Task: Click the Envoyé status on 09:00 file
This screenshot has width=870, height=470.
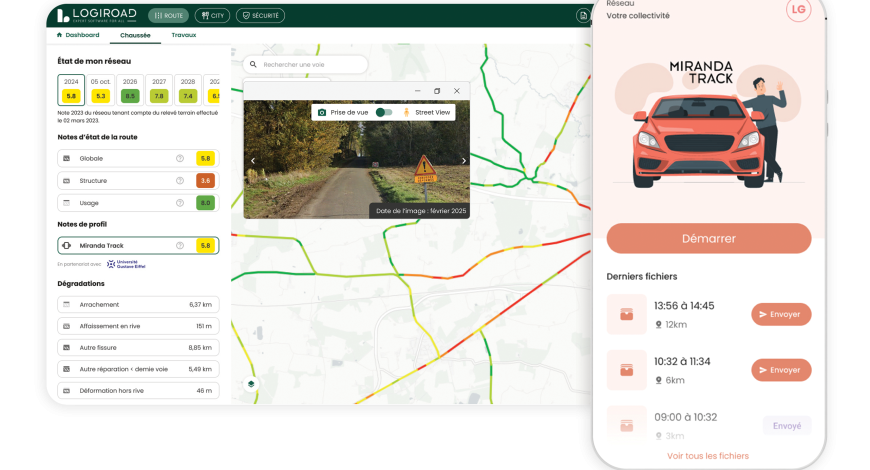Action: [787, 426]
